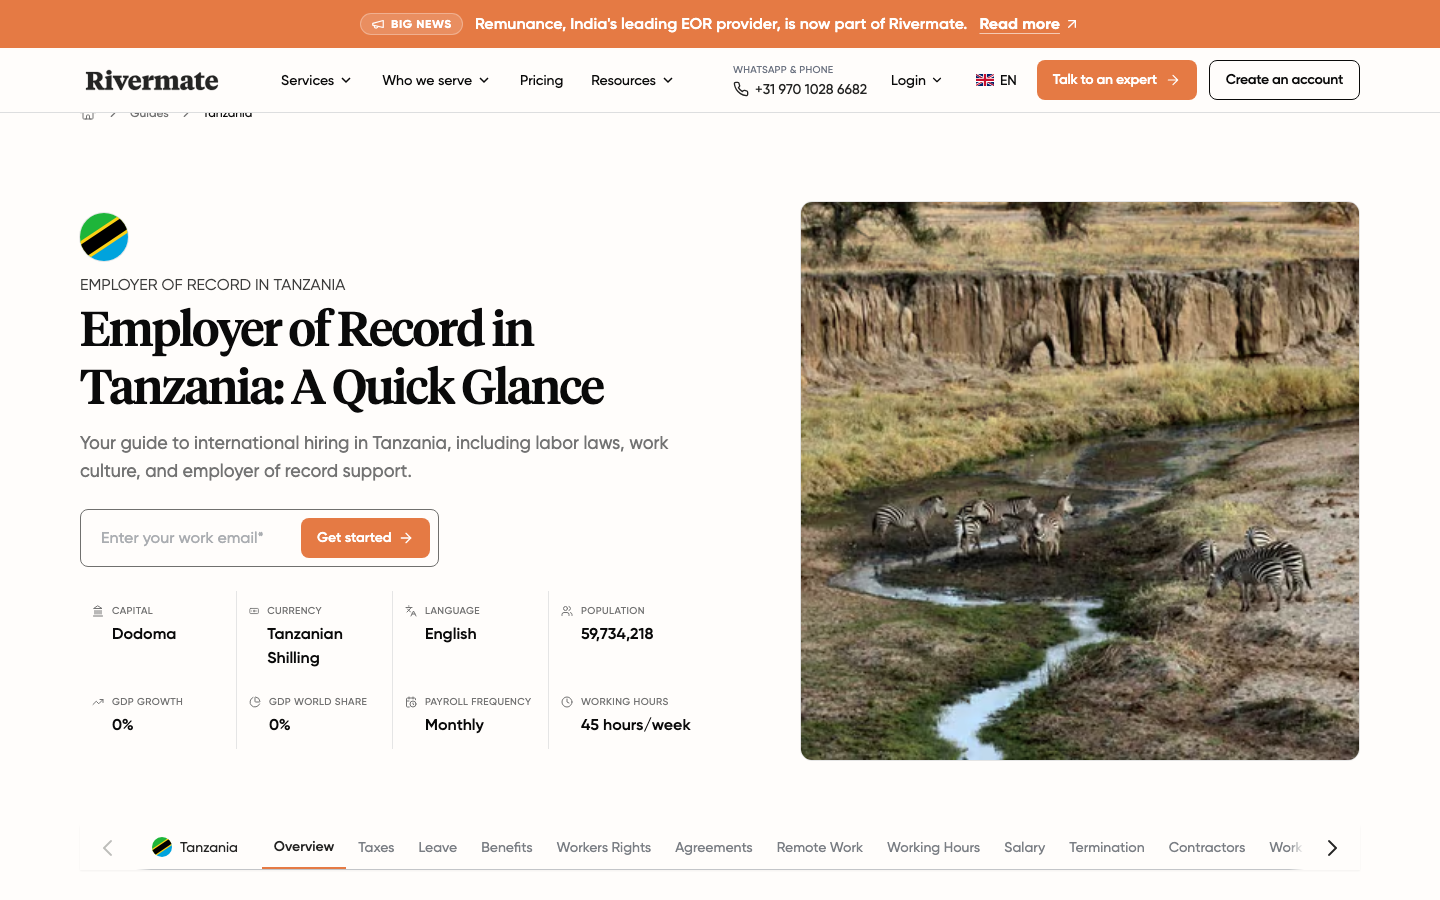This screenshot has height=900, width=1440.
Task: View the Agreements tab
Action: click(x=713, y=847)
